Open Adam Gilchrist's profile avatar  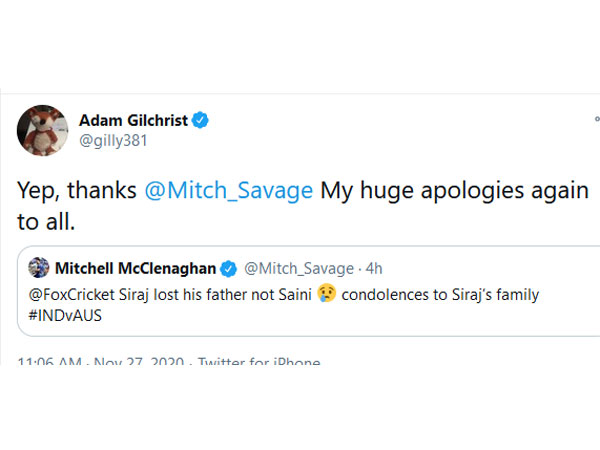pos(42,130)
